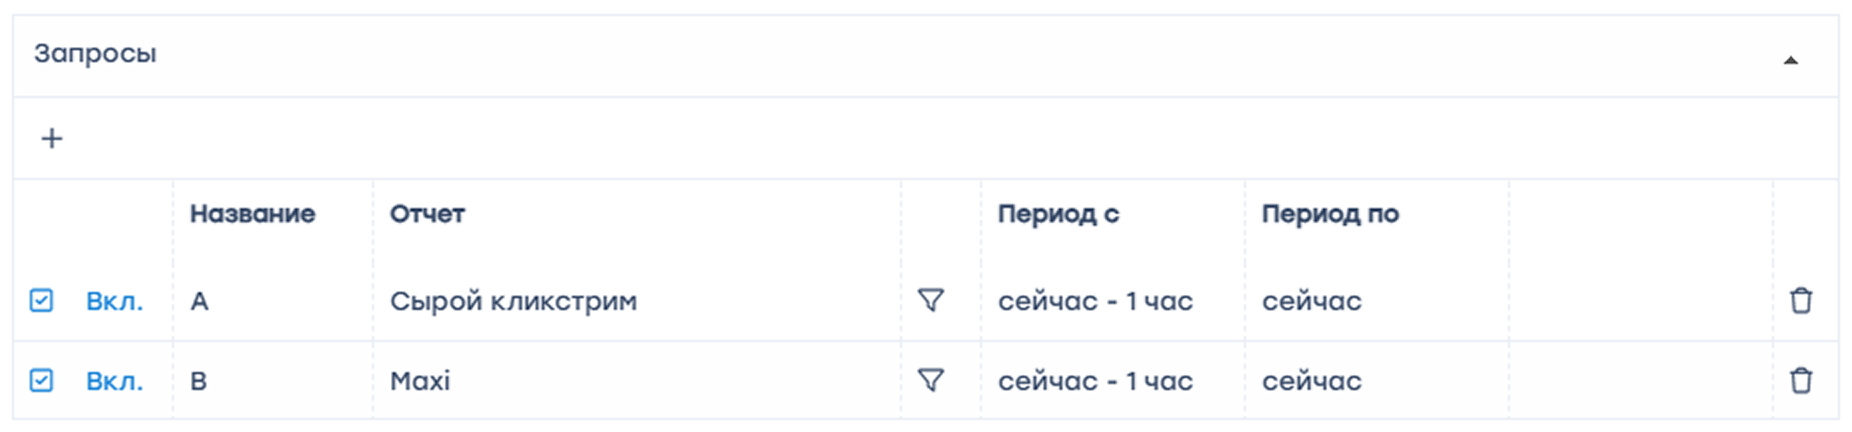Image resolution: width=1852 pixels, height=432 pixels.
Task: Edit Период по value for query B
Action: (x=1311, y=381)
